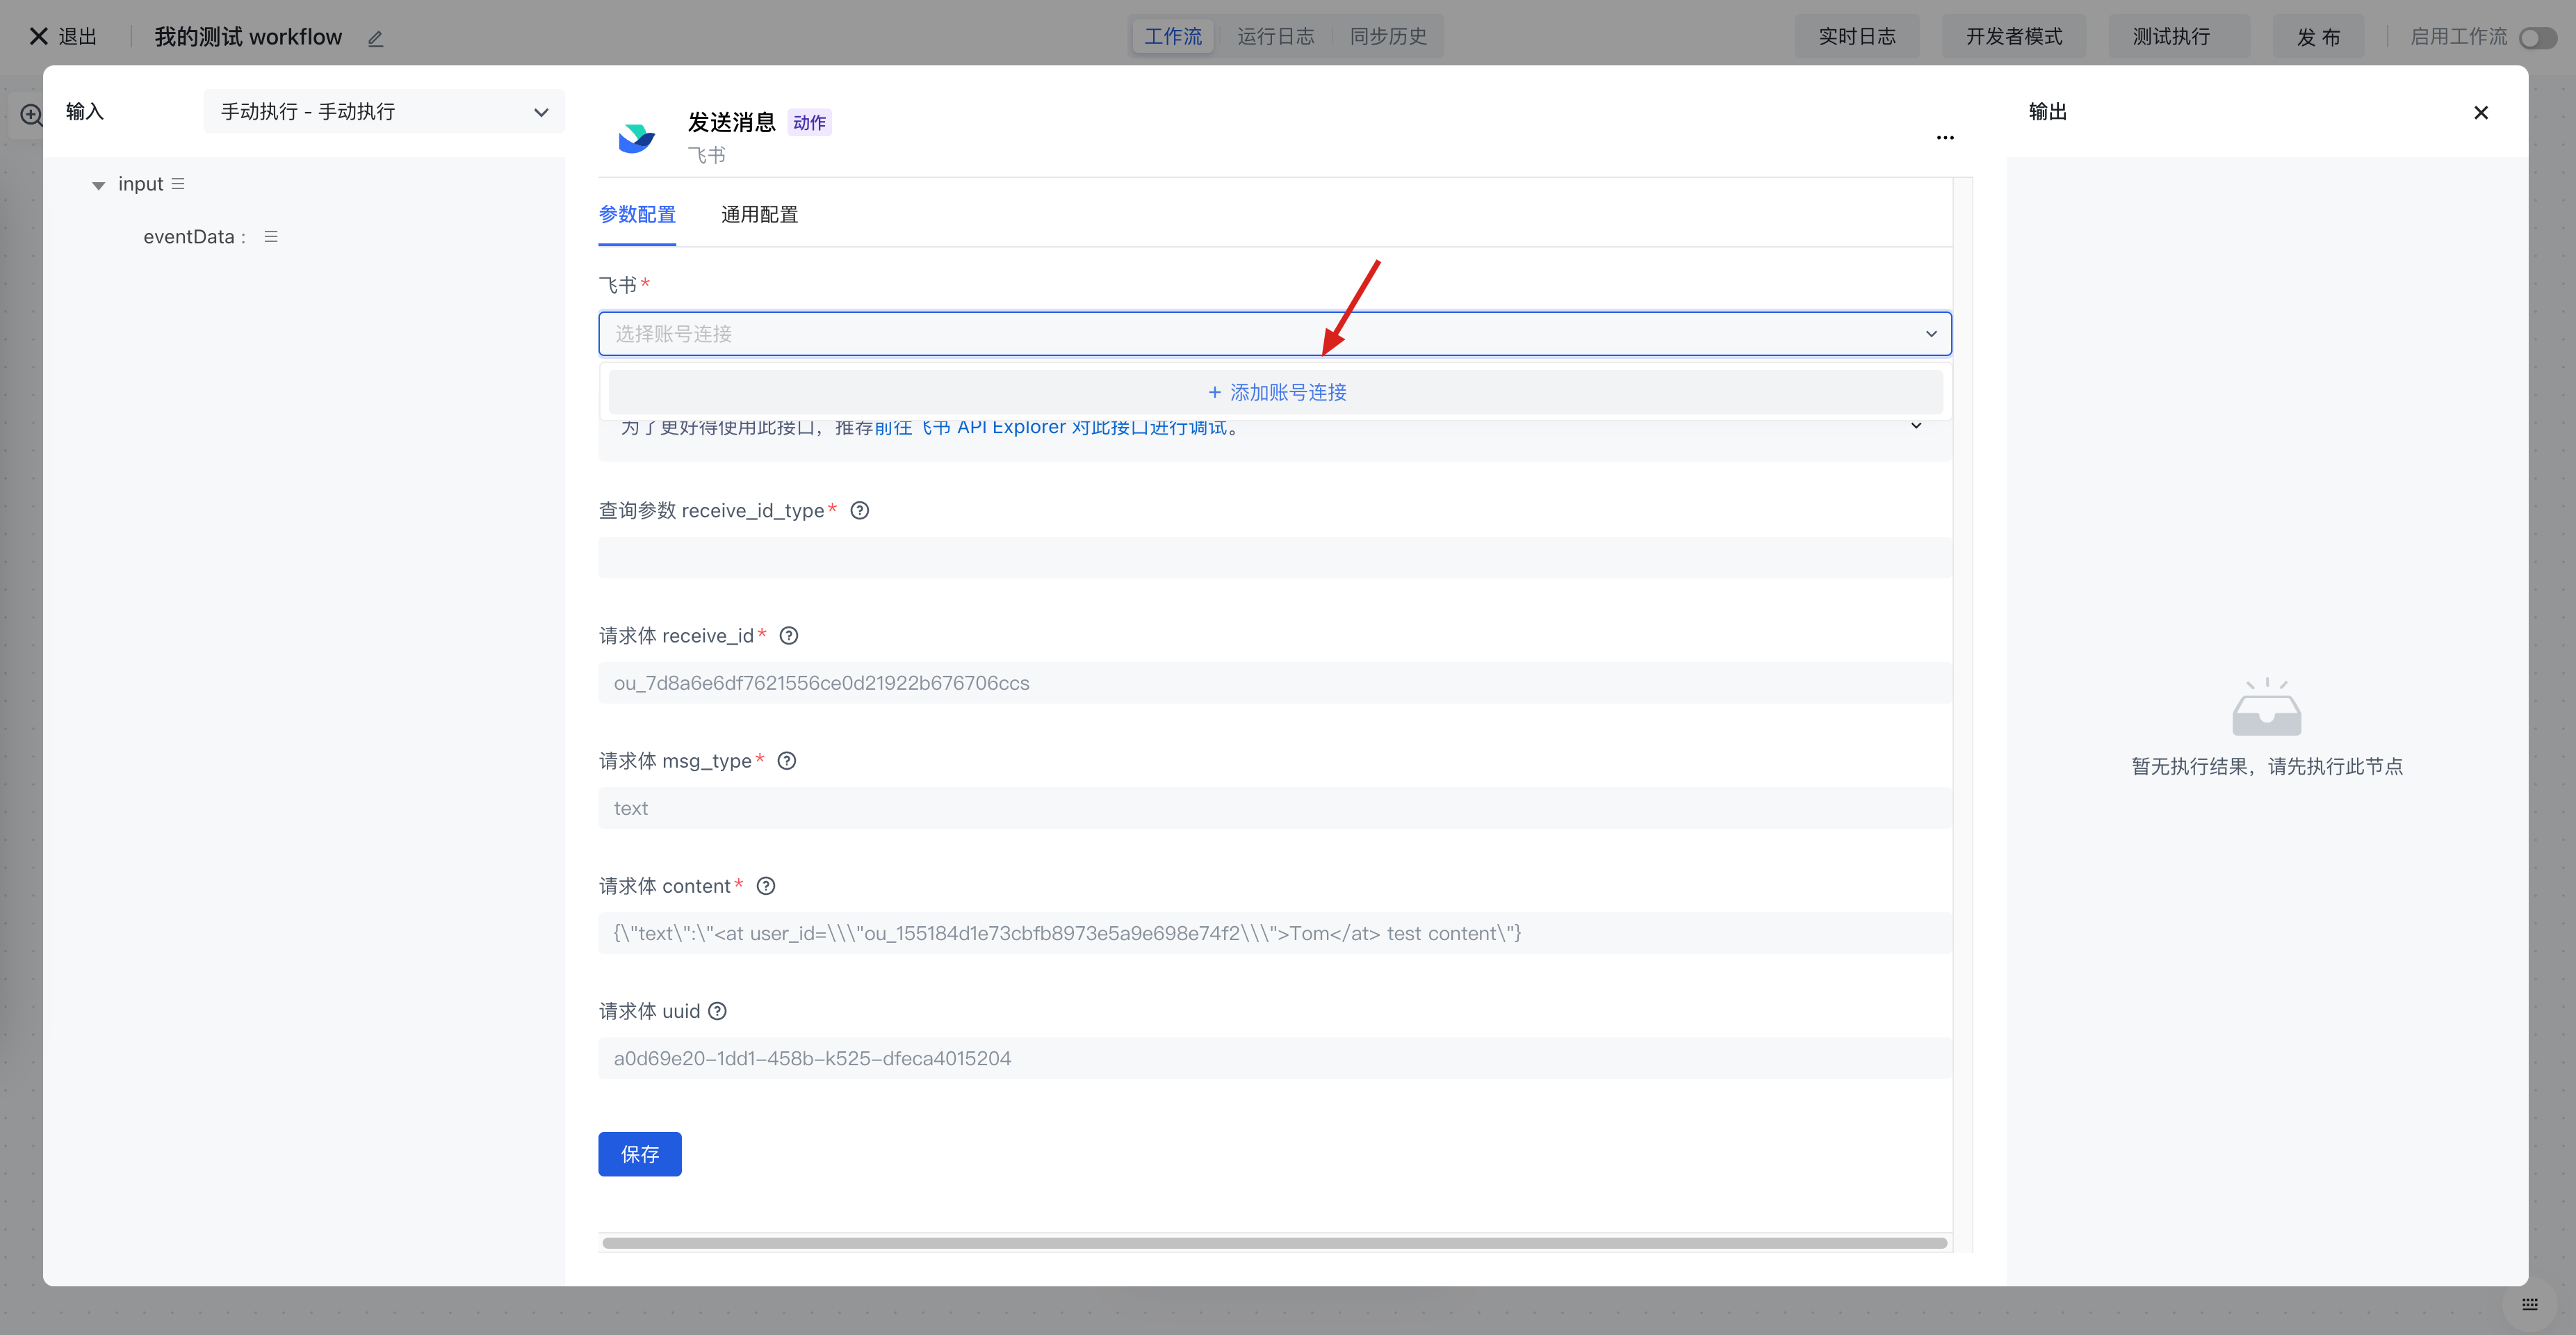2576x1335 pixels.
Task: Click the help icon next to content
Action: 765,886
